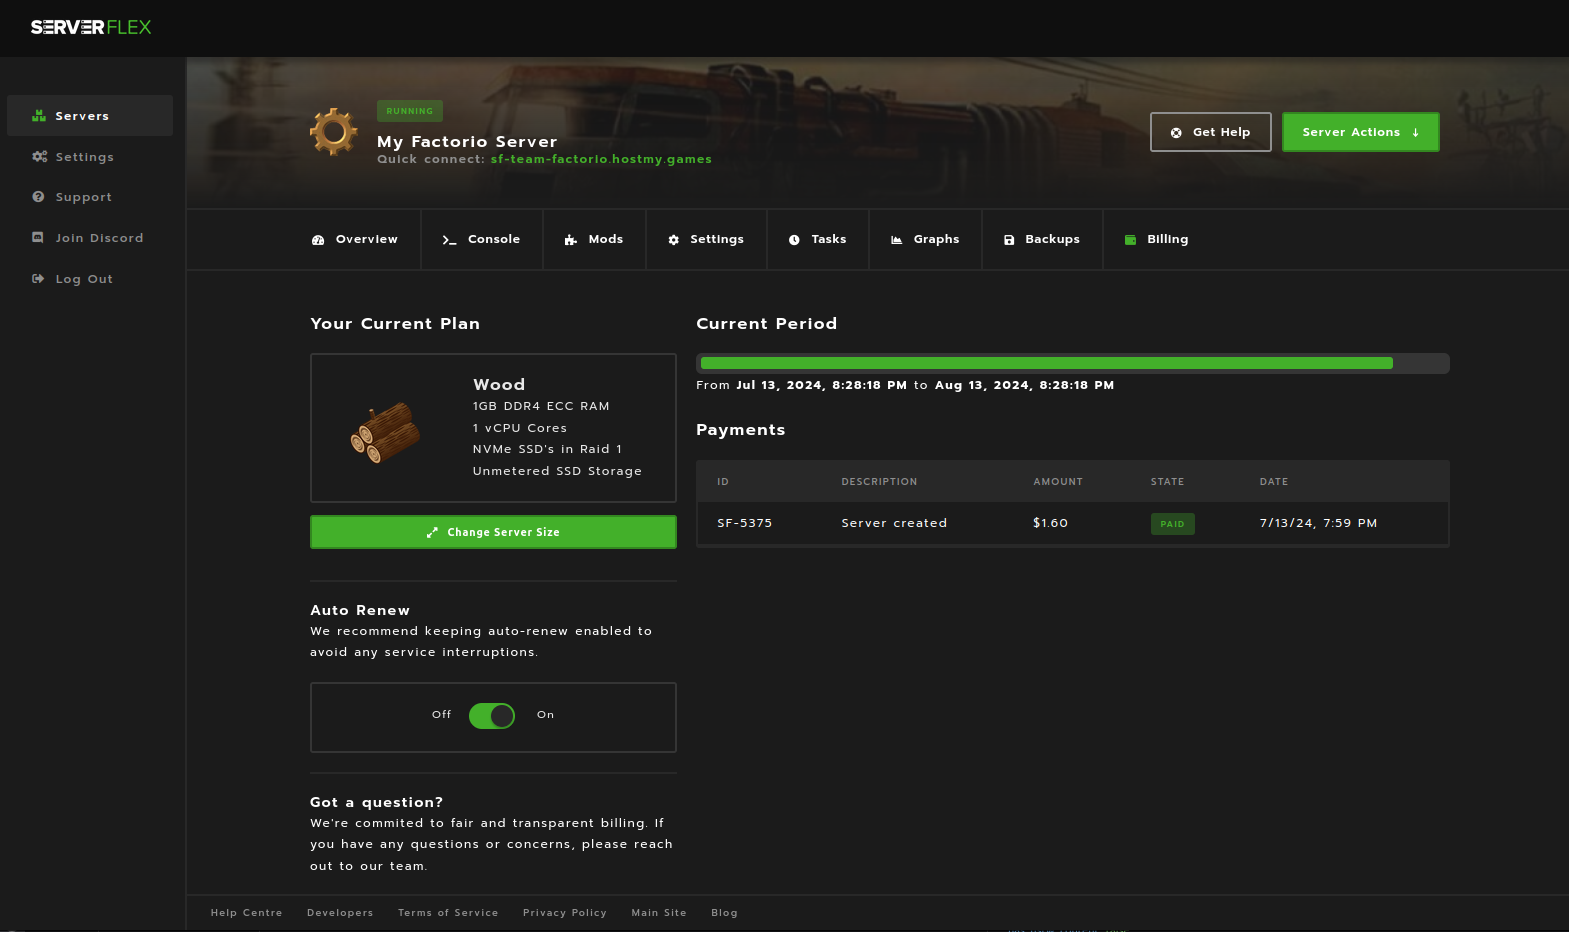Select the Billing tab
Image resolution: width=1569 pixels, height=932 pixels.
click(1156, 240)
